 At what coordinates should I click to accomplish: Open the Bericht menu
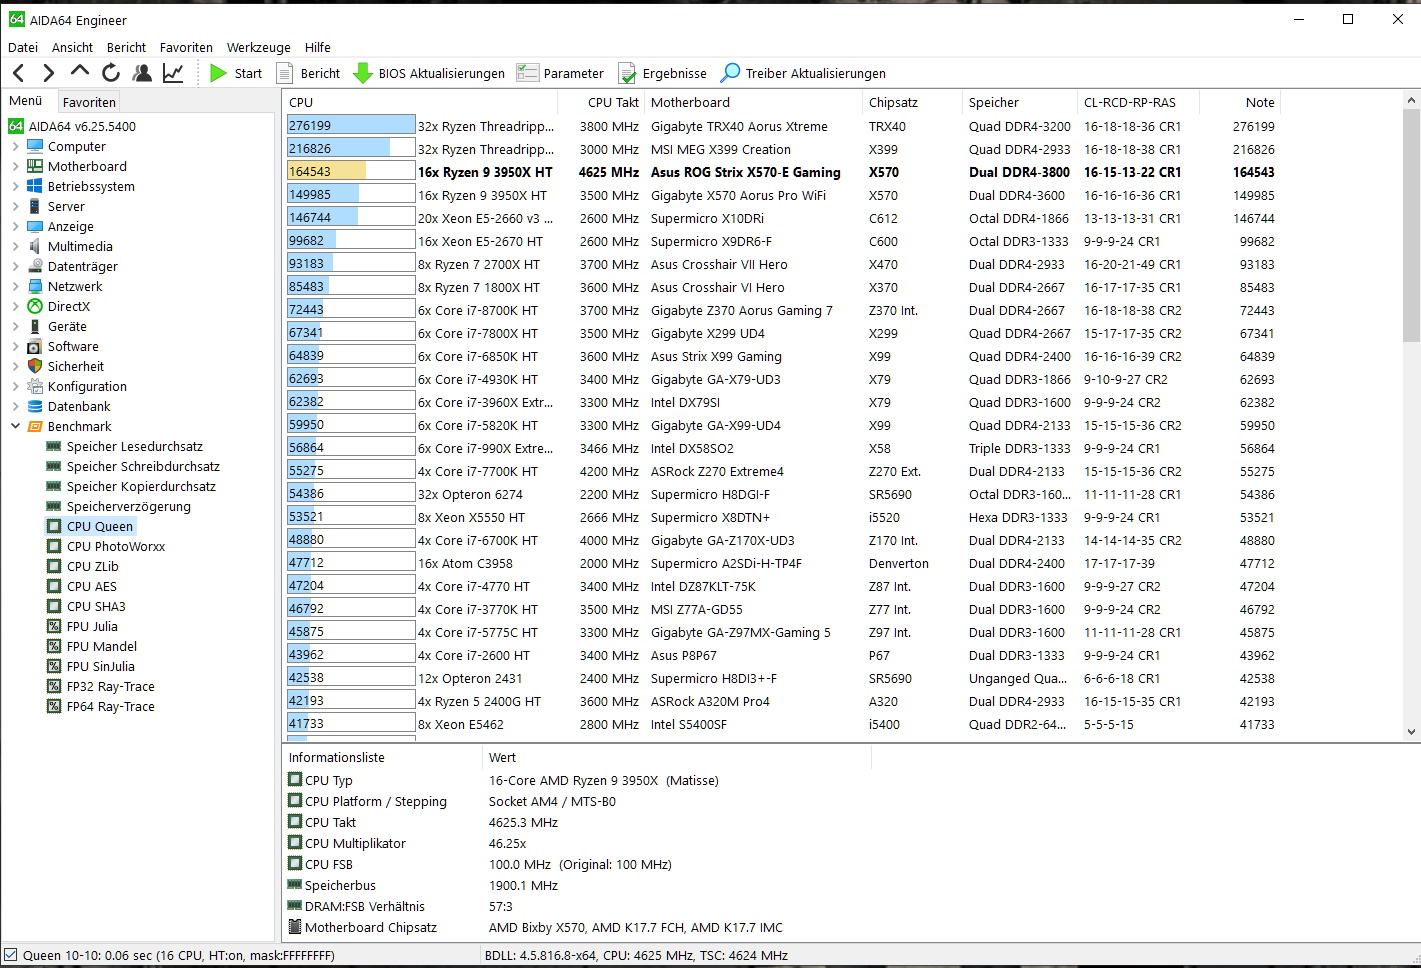(x=126, y=47)
